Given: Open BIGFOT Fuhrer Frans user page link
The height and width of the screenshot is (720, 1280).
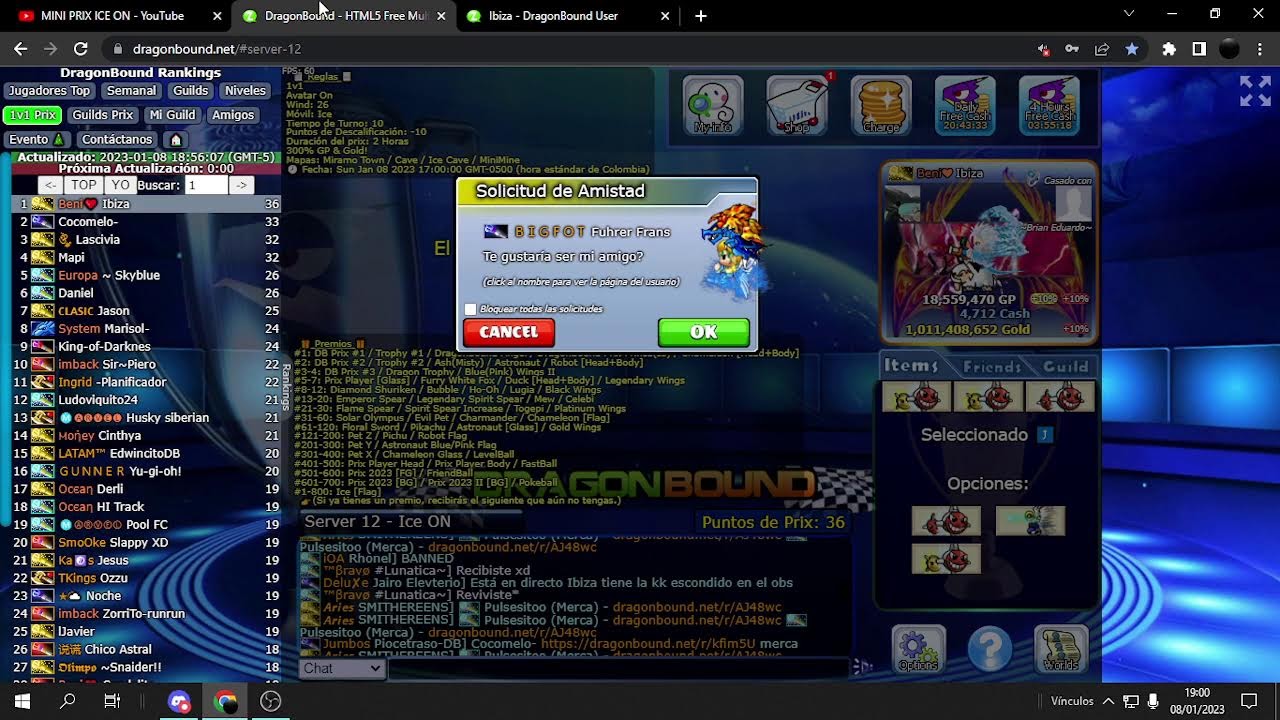Looking at the screenshot, I should point(592,231).
